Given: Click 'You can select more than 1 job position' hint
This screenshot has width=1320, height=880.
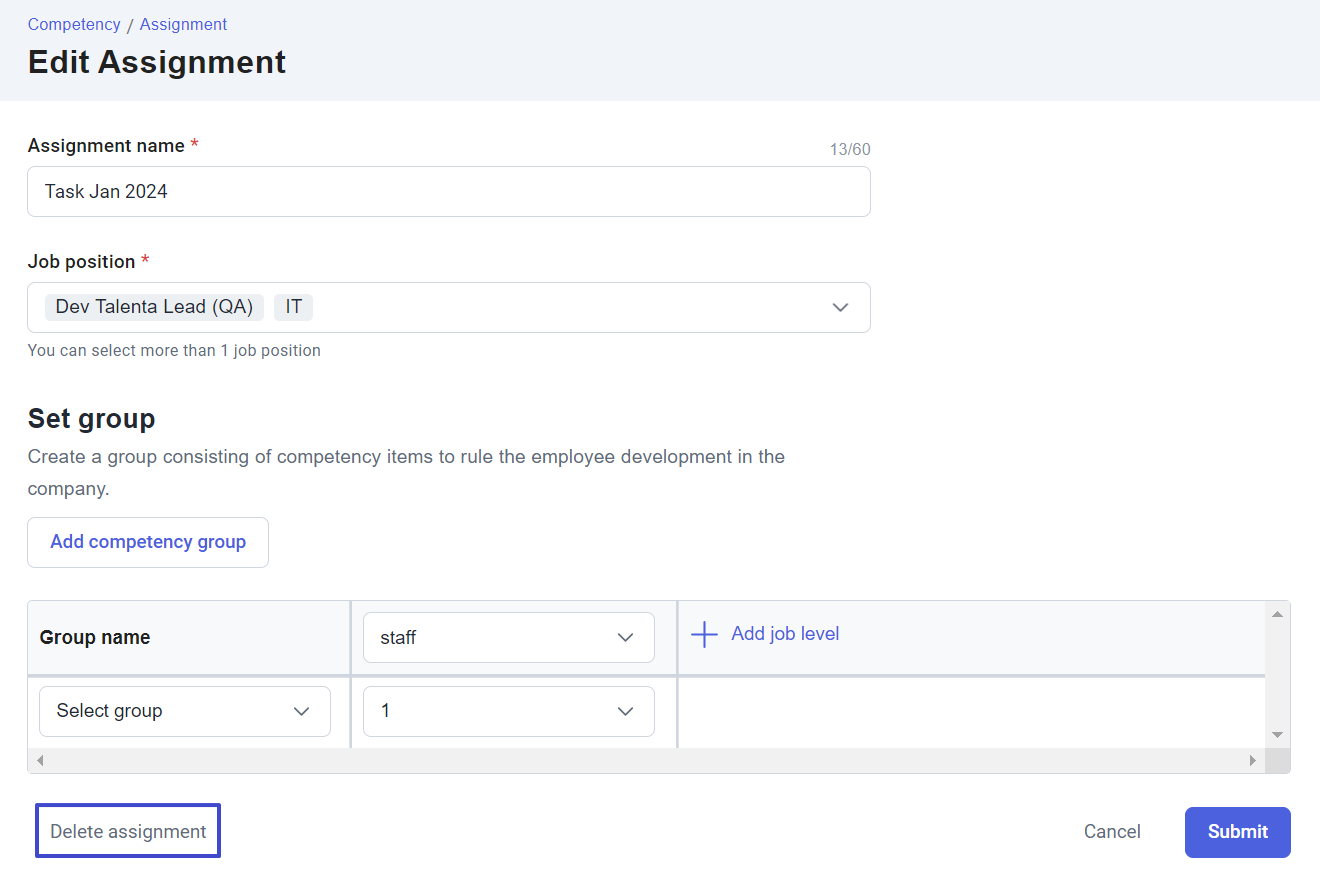Looking at the screenshot, I should (174, 351).
